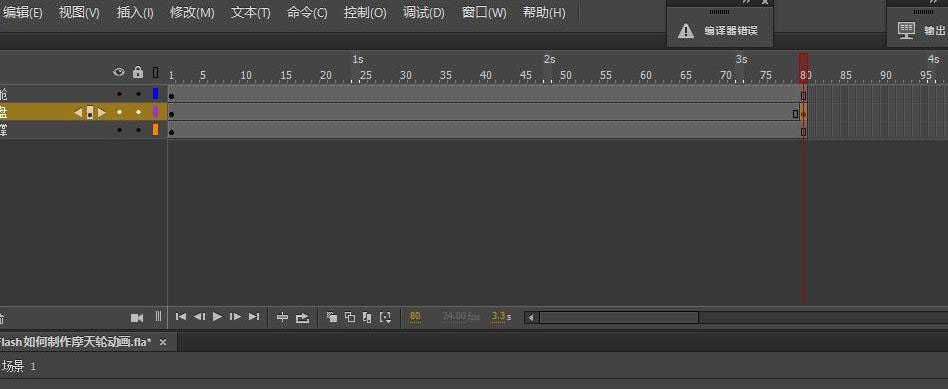The image size is (948, 389).
Task: Click the purple outline color swatch of selected layer
Action: (155, 112)
